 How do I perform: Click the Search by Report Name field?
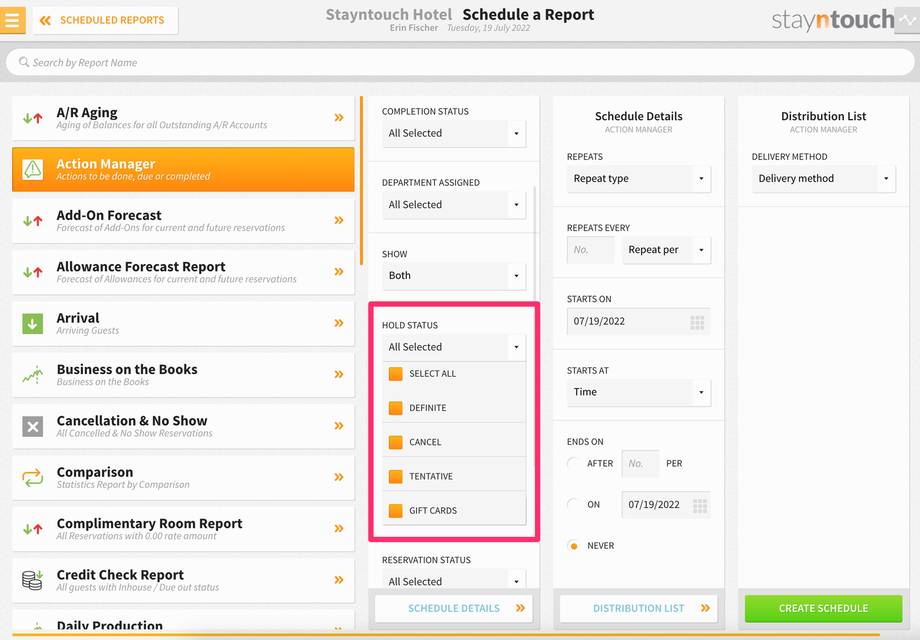(x=460, y=62)
